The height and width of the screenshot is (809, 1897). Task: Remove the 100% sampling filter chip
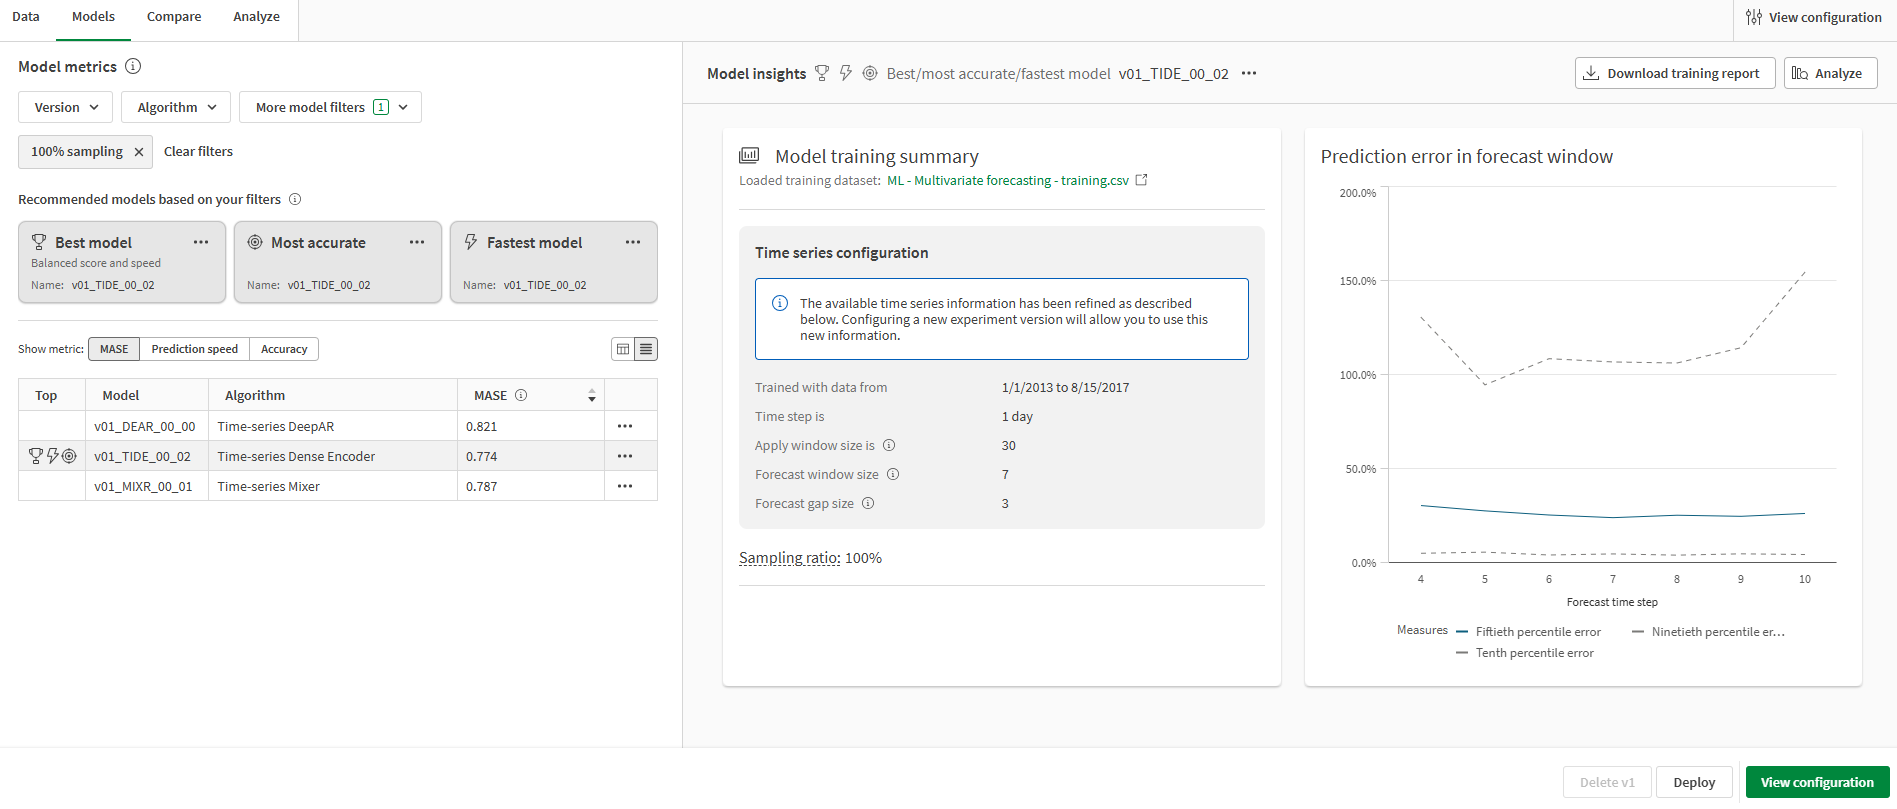pos(139,152)
